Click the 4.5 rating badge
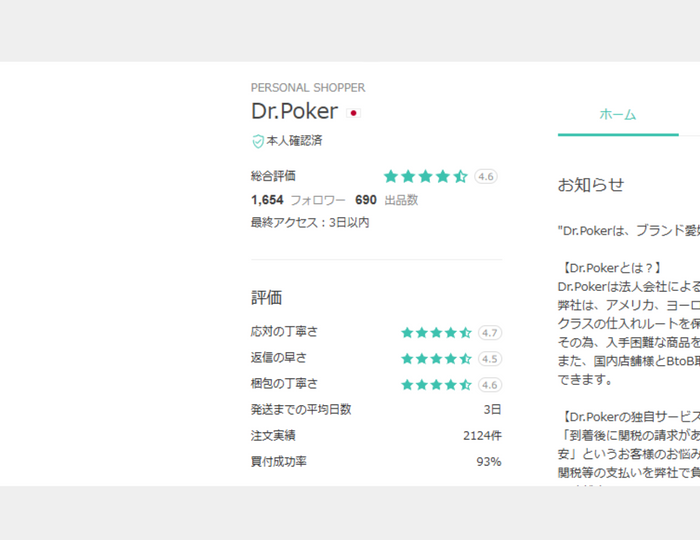This screenshot has height=540, width=700. (490, 358)
